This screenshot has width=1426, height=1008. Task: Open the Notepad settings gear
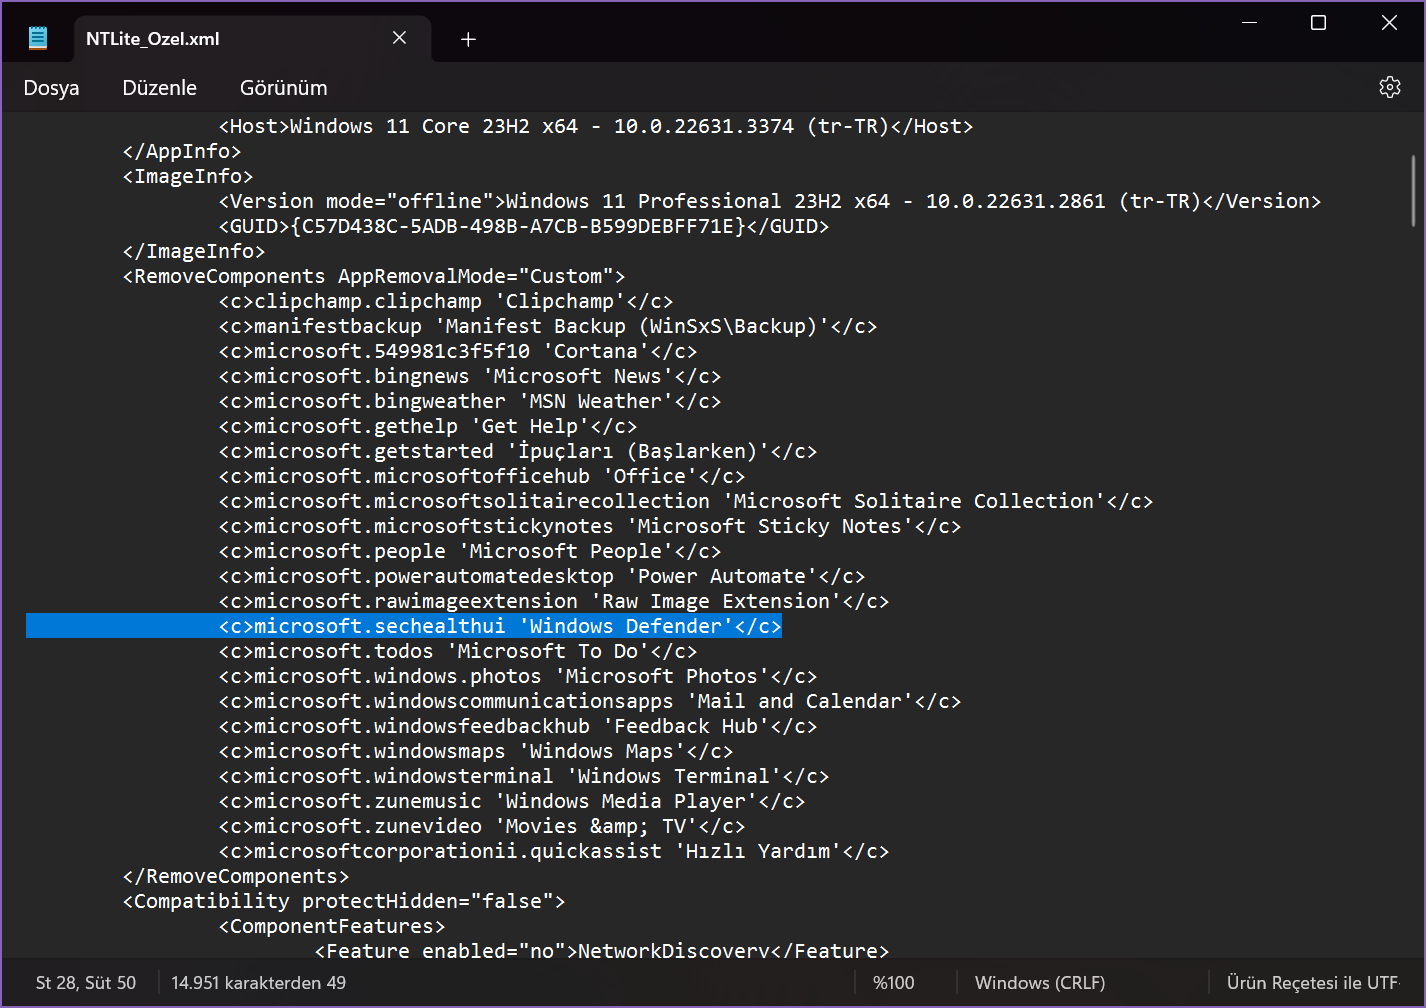1390,87
